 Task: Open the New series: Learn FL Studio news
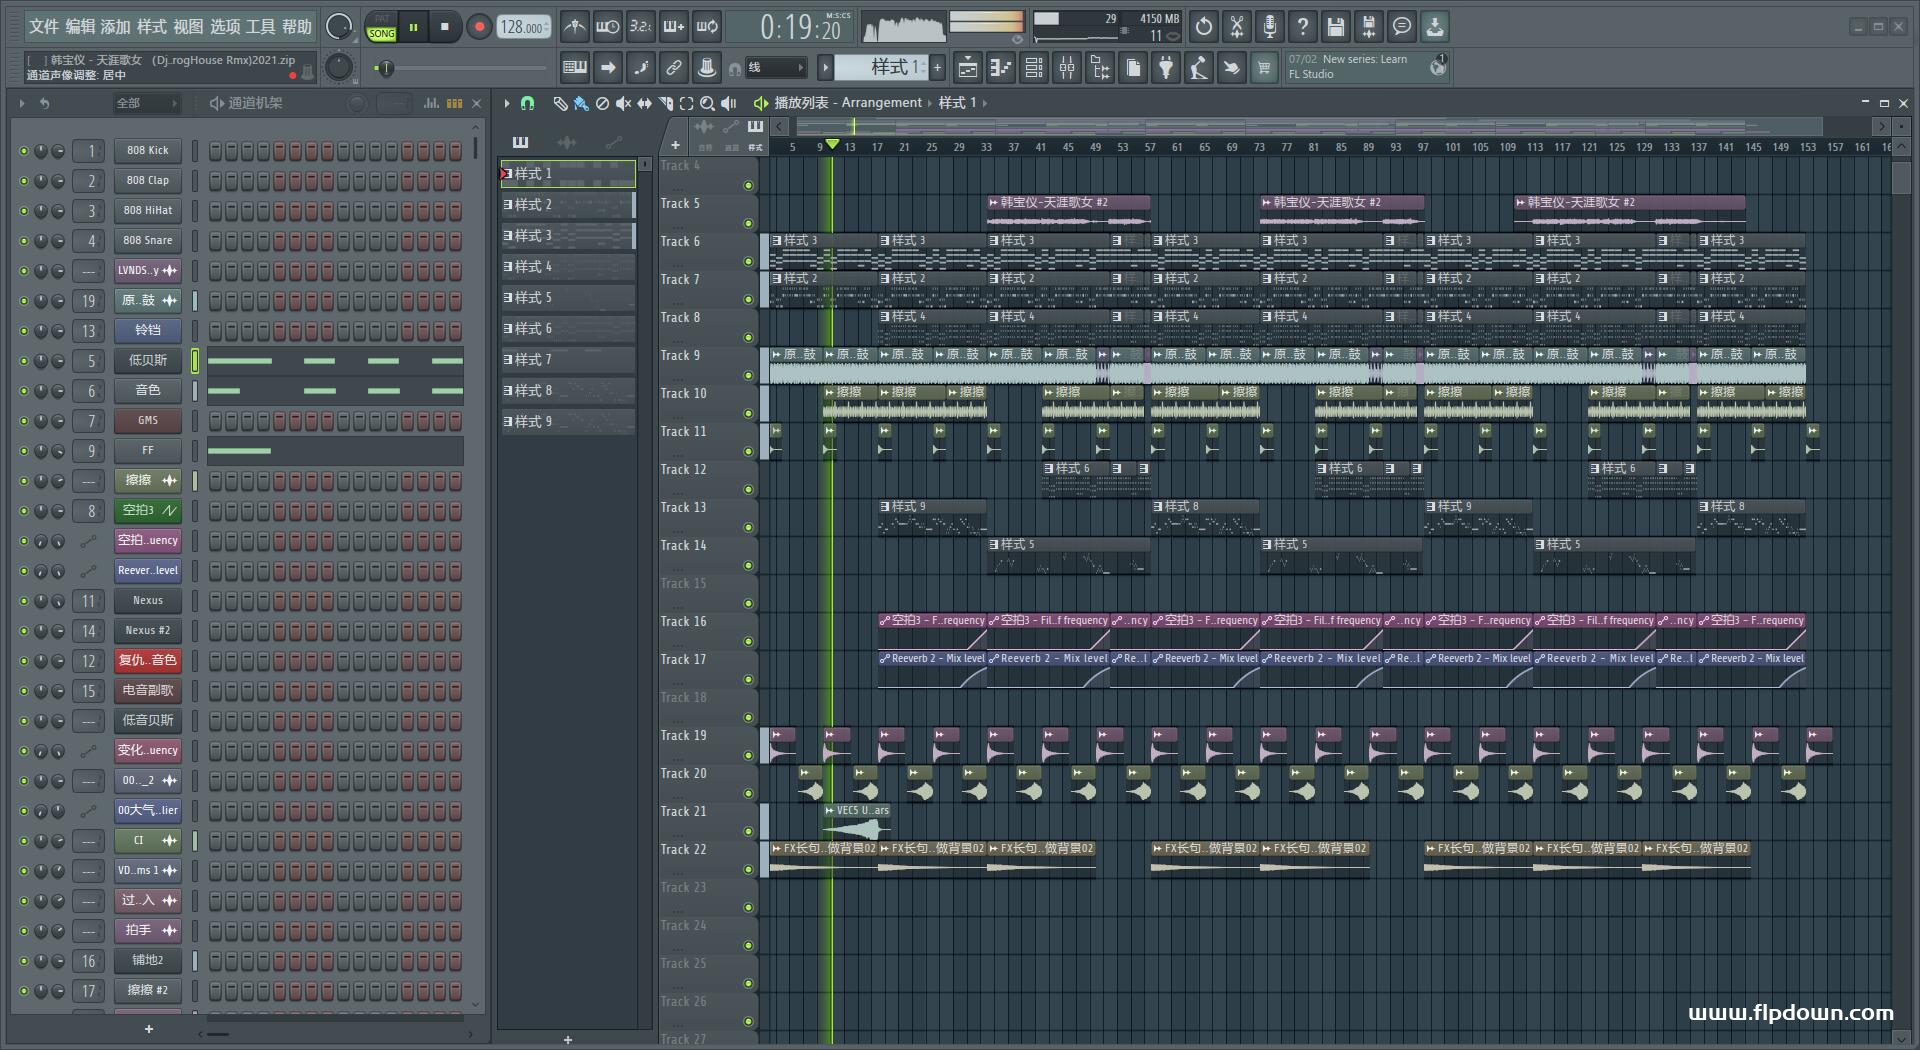[1365, 67]
